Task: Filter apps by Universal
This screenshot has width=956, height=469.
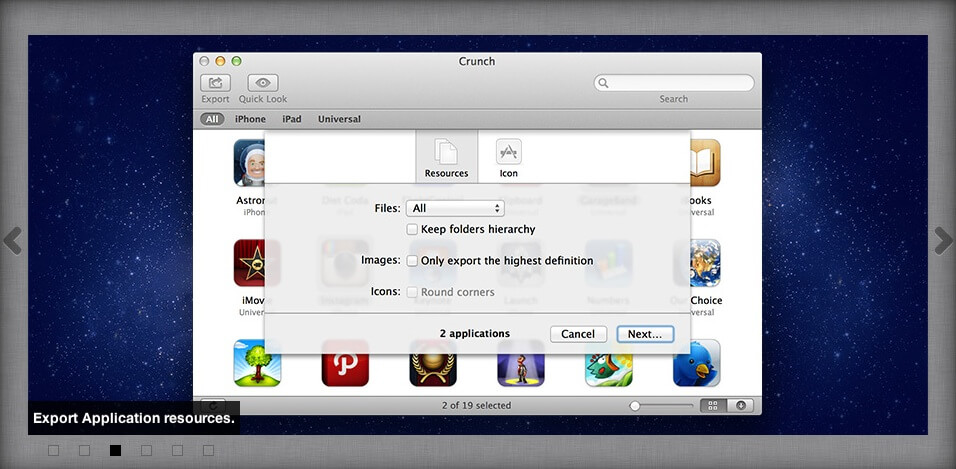Action: [x=339, y=119]
